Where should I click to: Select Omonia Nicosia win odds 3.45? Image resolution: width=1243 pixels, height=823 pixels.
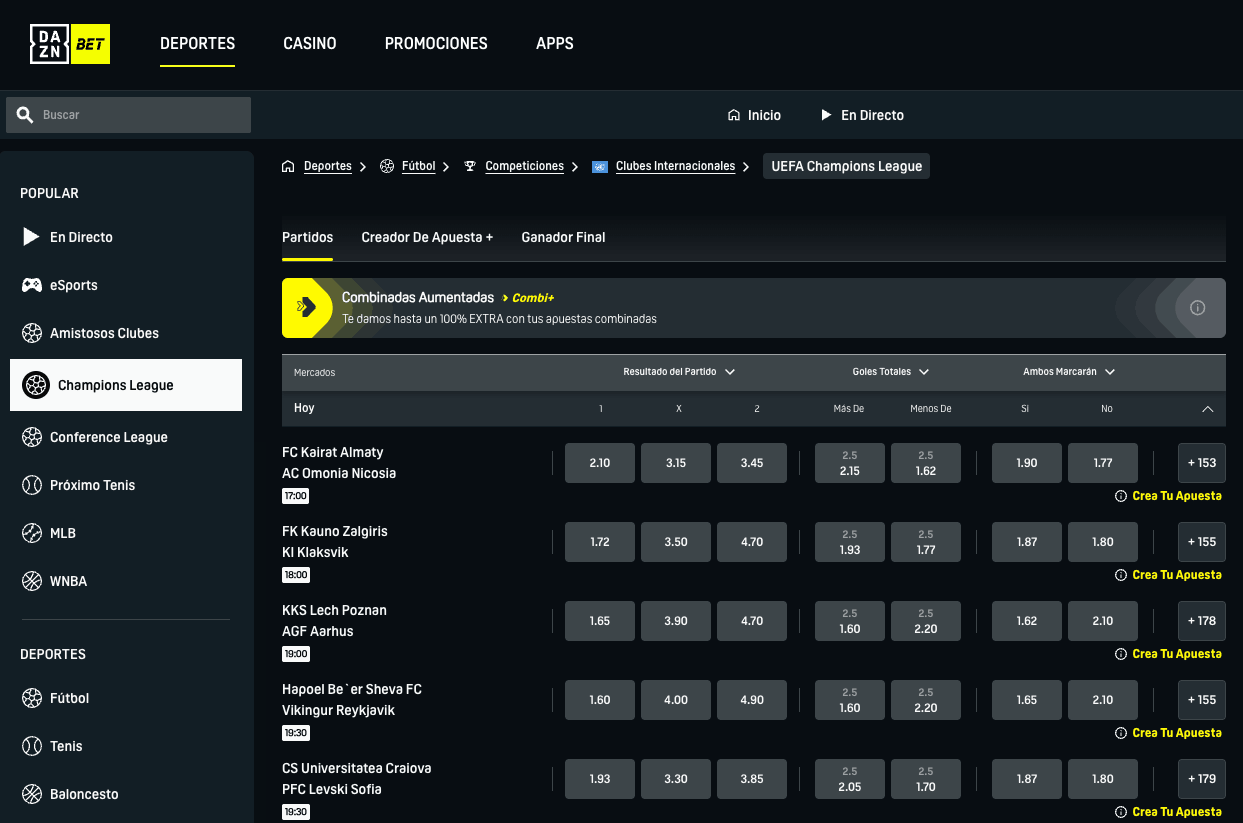752,463
